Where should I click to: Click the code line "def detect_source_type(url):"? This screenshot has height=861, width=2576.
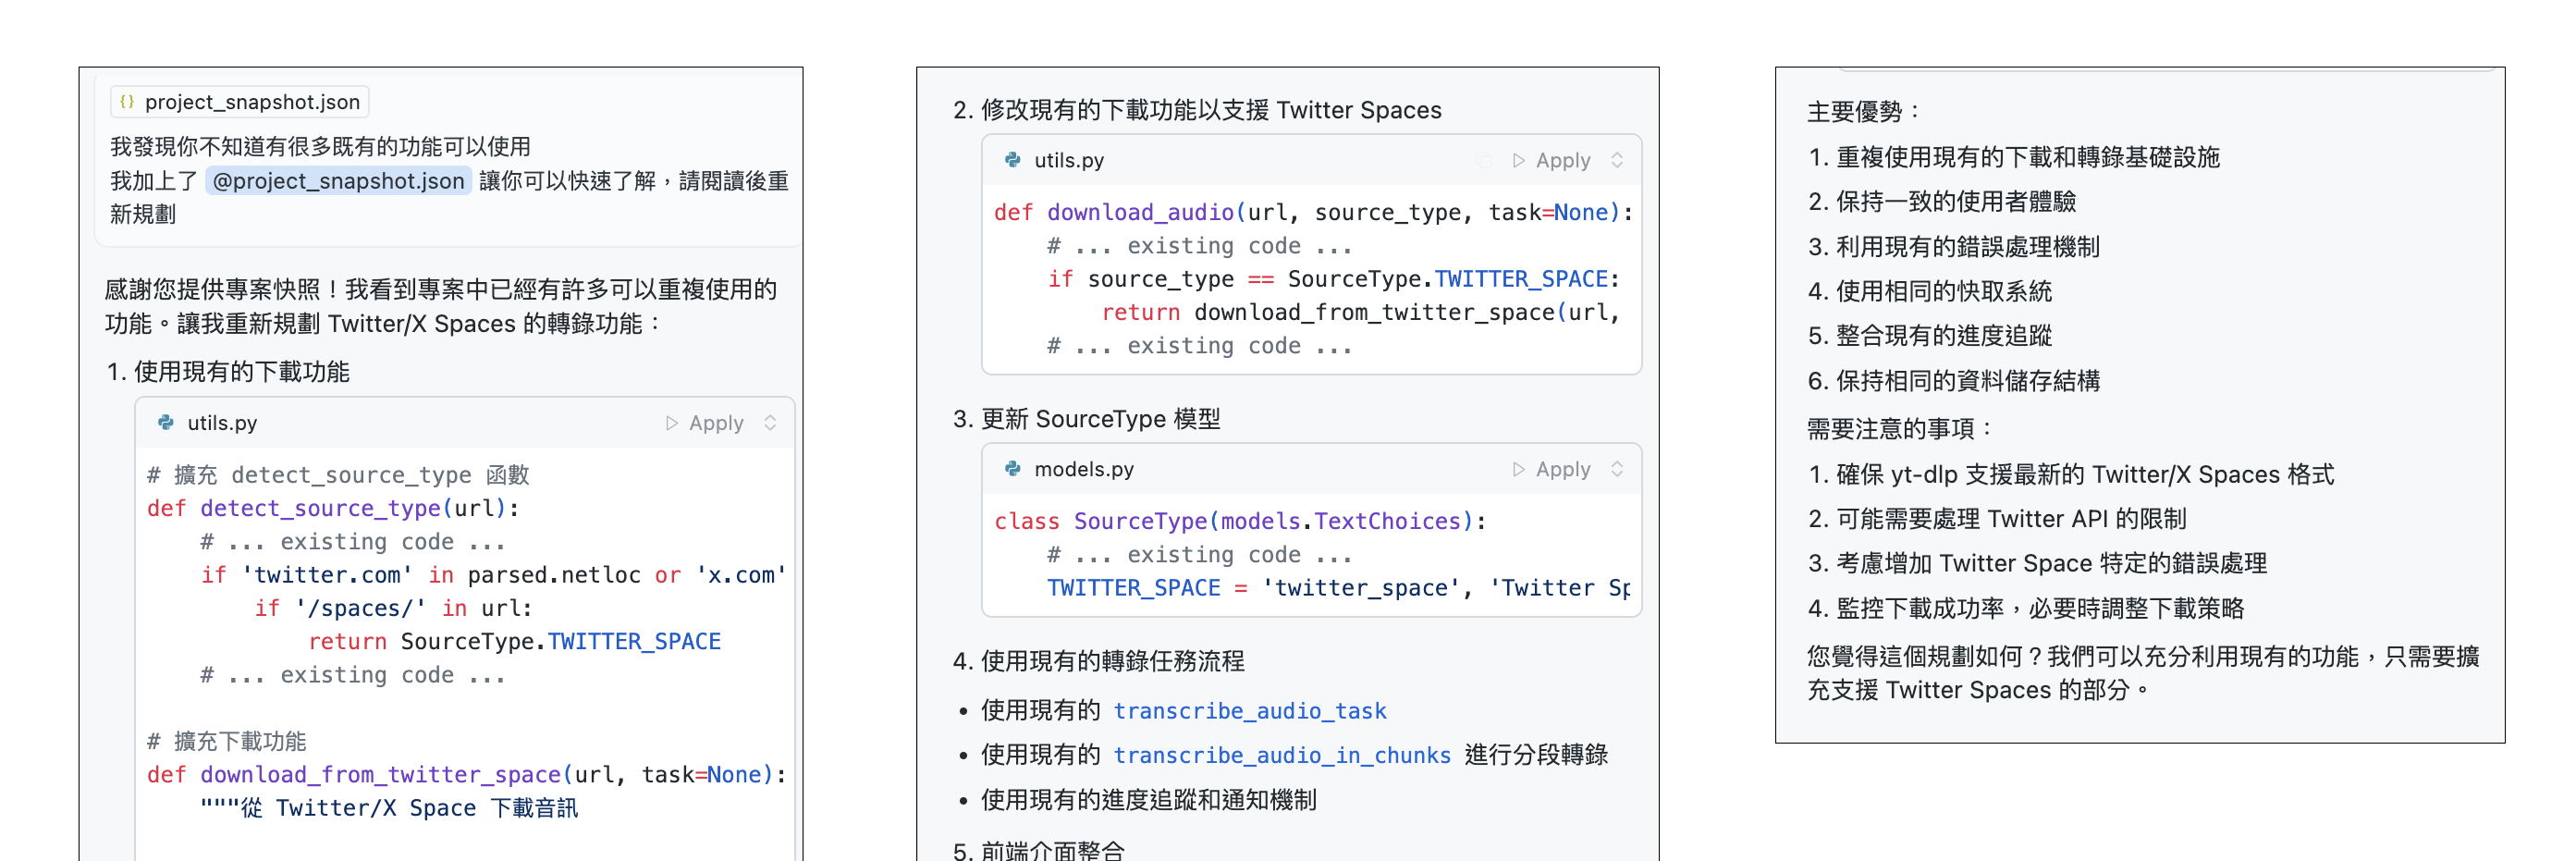pos(333,508)
